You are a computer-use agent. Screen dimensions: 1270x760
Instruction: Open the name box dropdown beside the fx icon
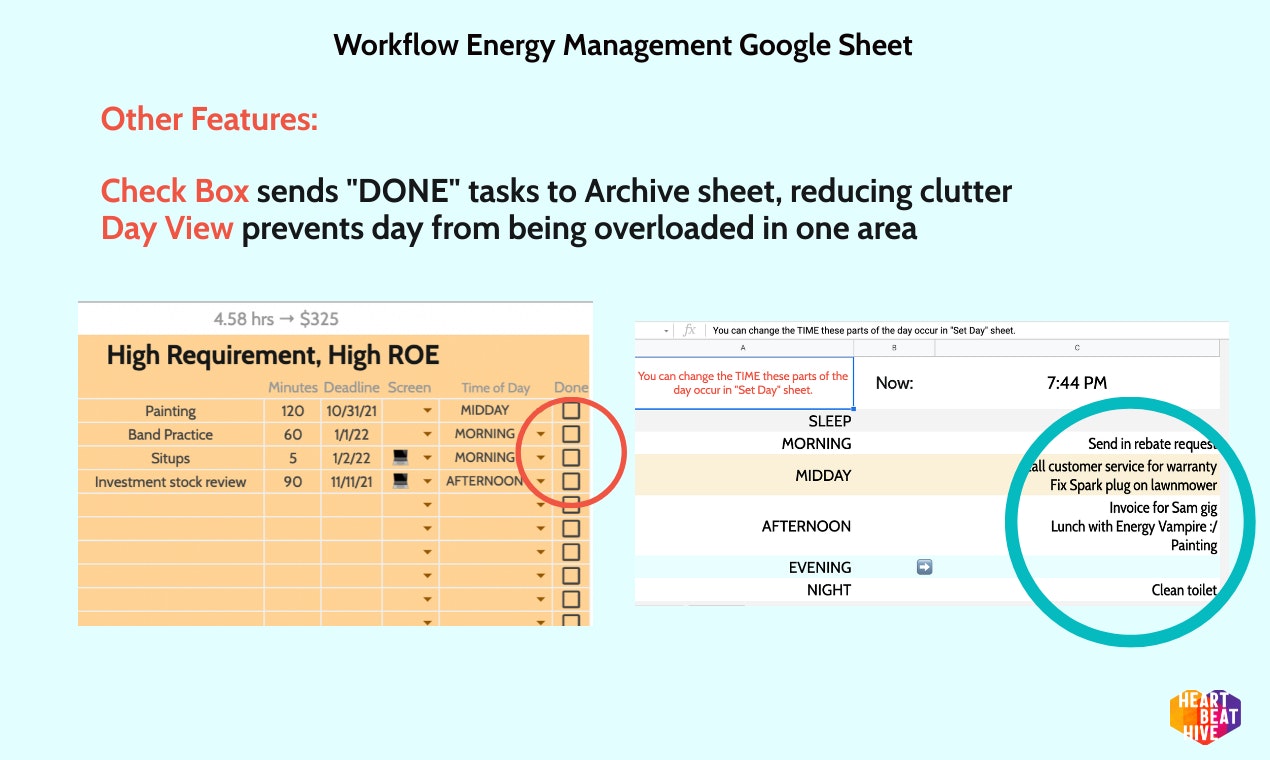point(664,330)
